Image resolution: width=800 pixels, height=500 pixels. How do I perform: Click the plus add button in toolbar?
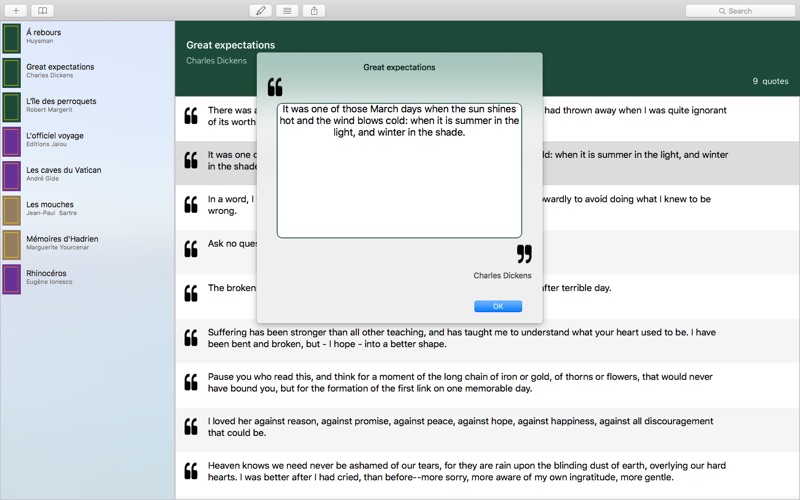(16, 11)
